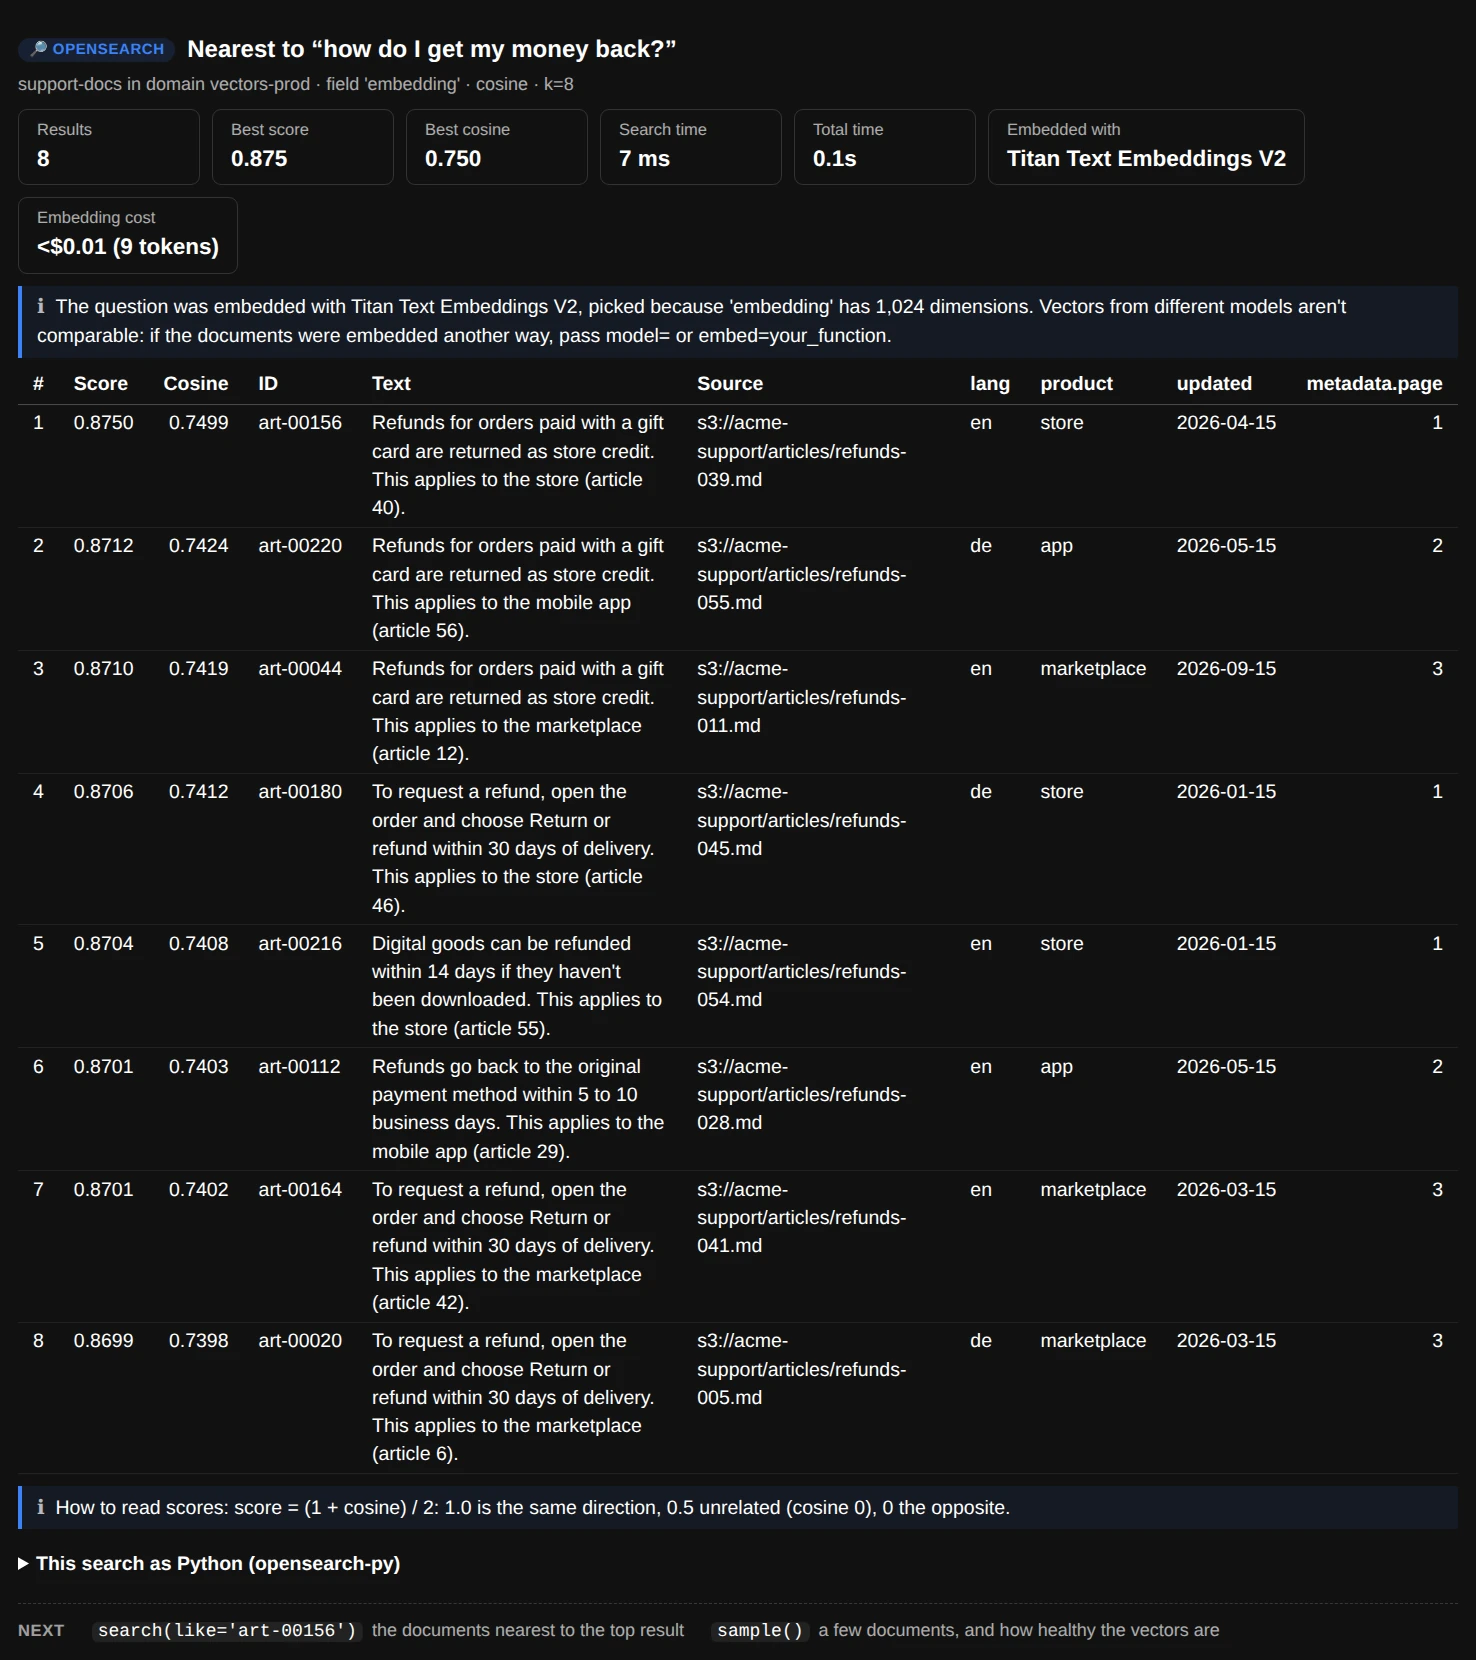
Task: Click the source path ending refunds-054.md
Action: [x=802, y=972]
